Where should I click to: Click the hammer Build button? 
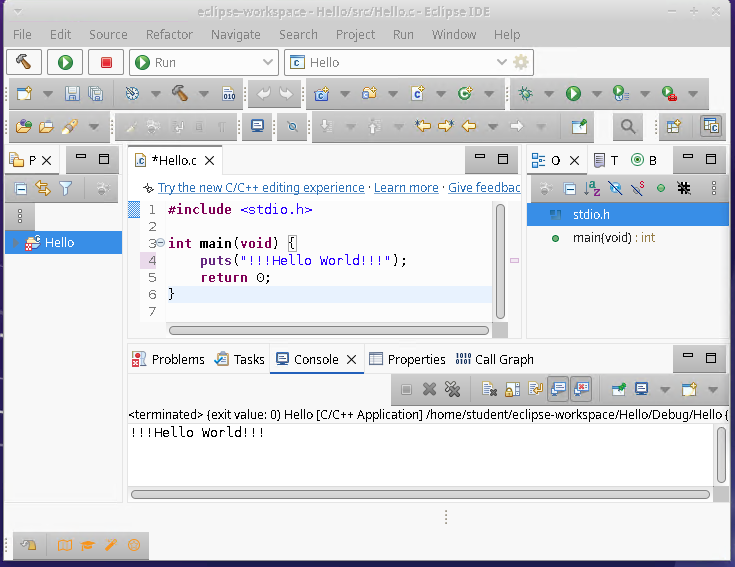(24, 62)
